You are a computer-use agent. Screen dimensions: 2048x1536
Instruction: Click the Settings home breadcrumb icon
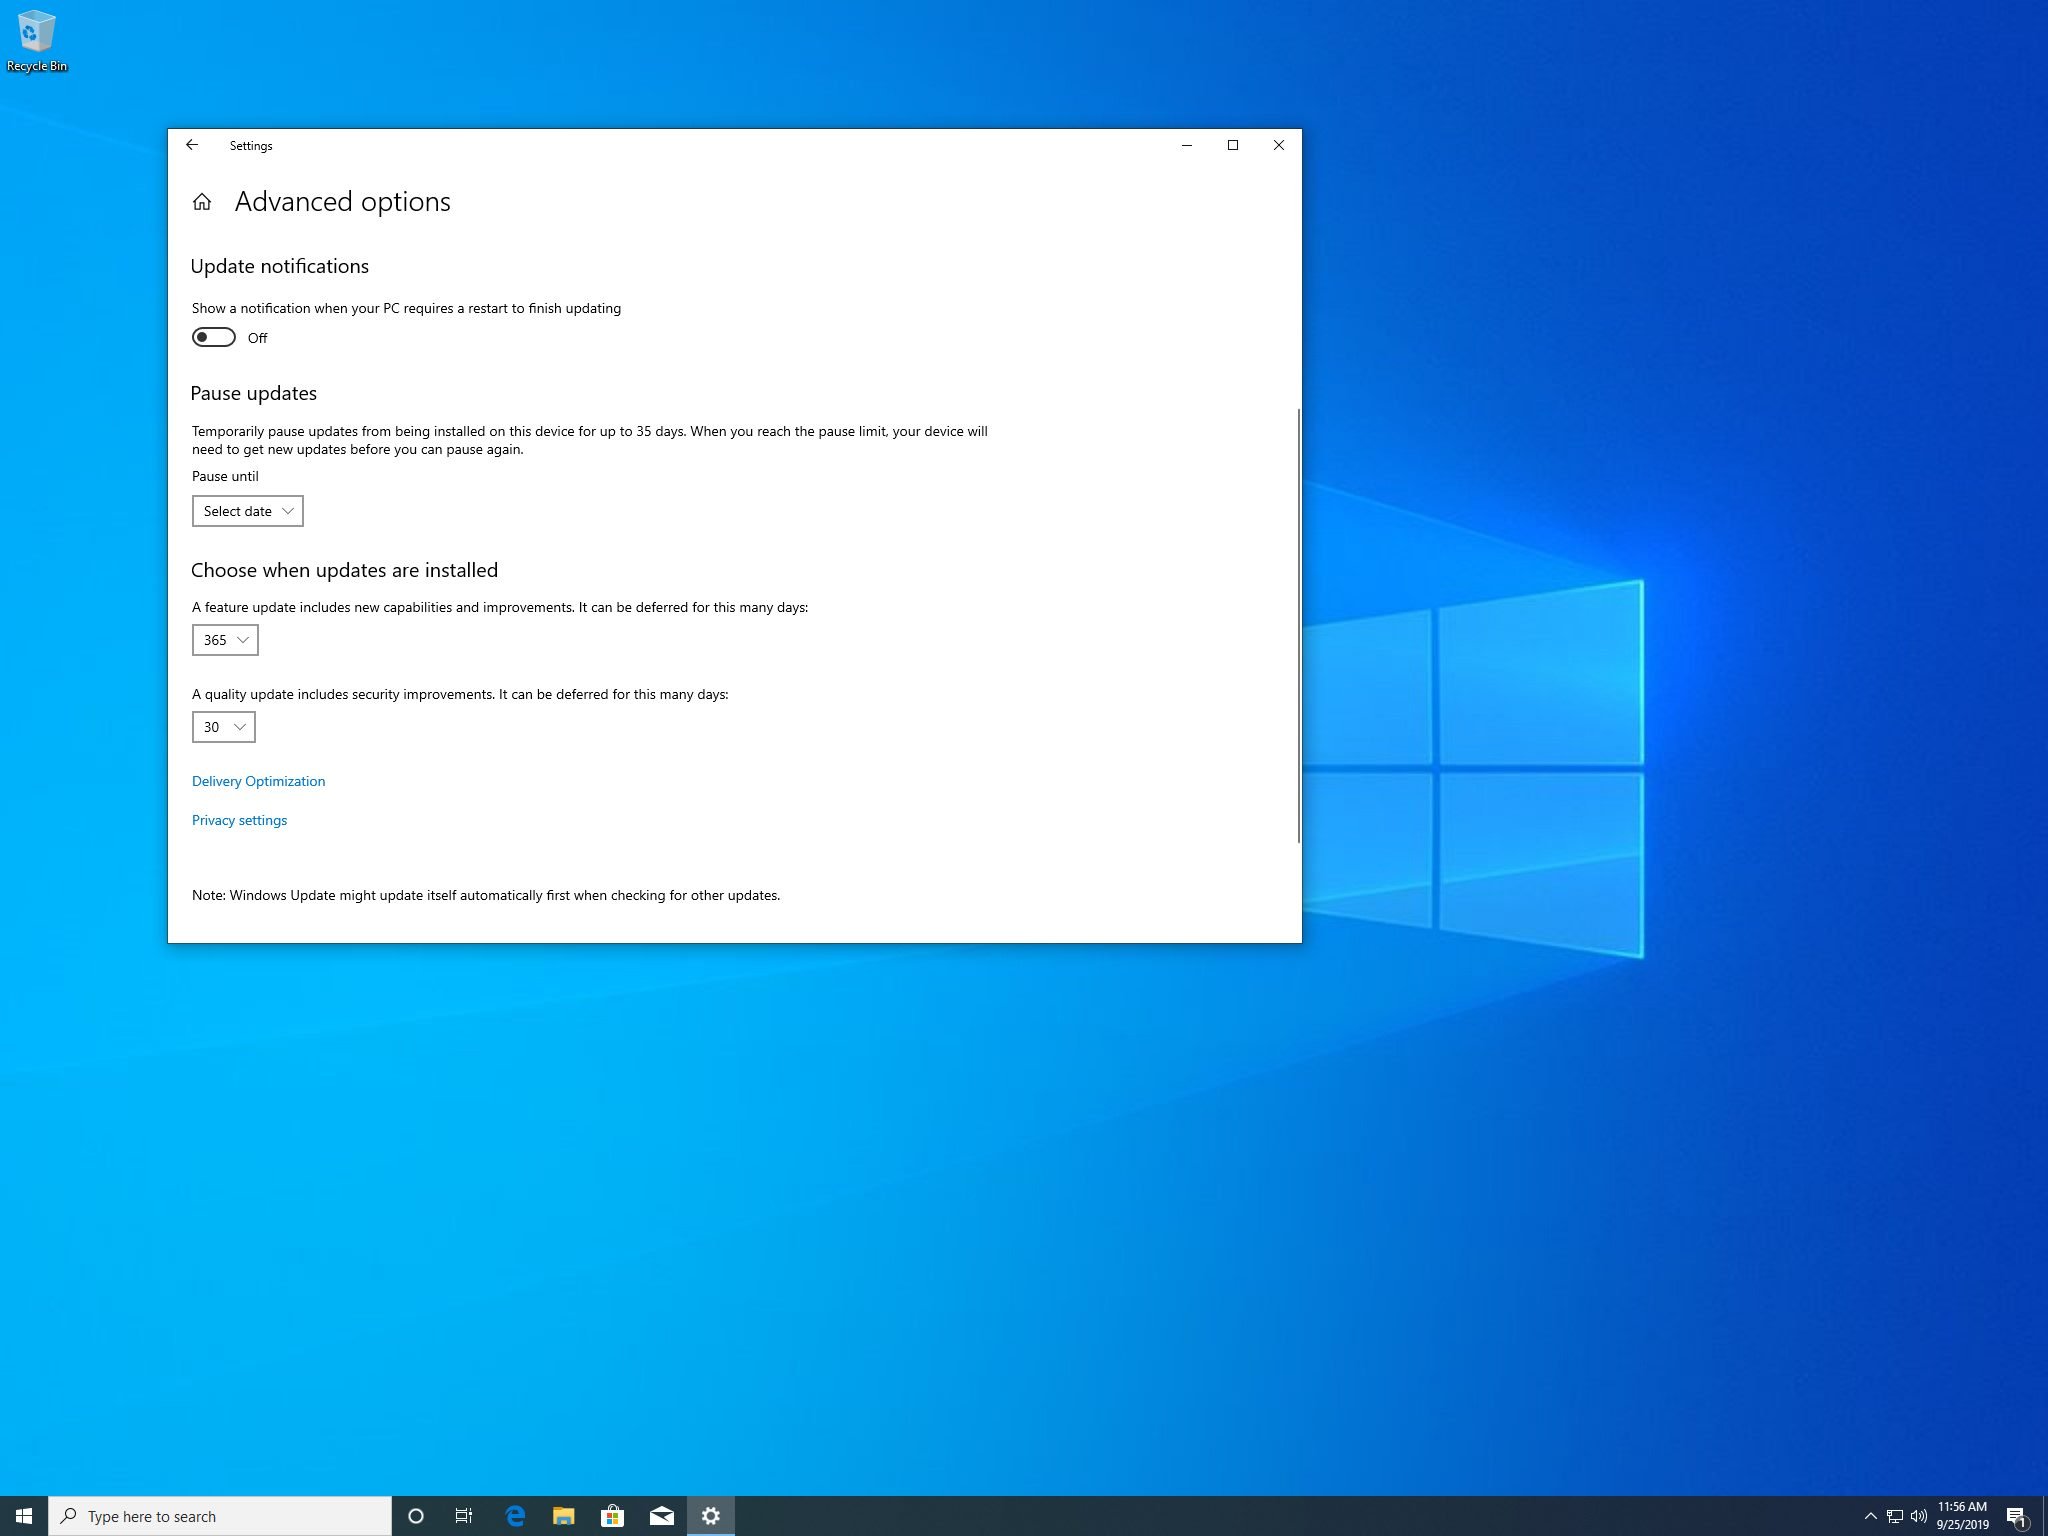coord(200,202)
